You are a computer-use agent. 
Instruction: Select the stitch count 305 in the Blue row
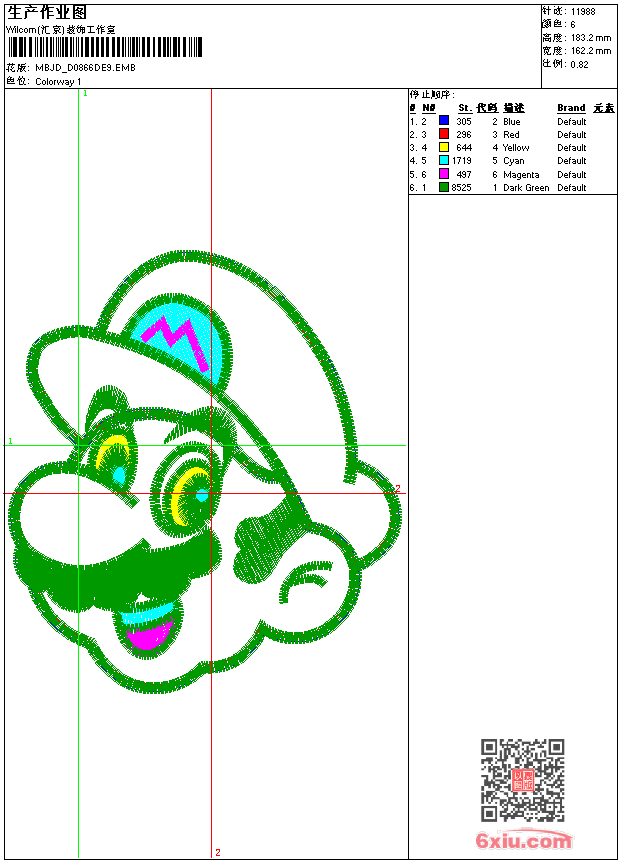pos(464,122)
